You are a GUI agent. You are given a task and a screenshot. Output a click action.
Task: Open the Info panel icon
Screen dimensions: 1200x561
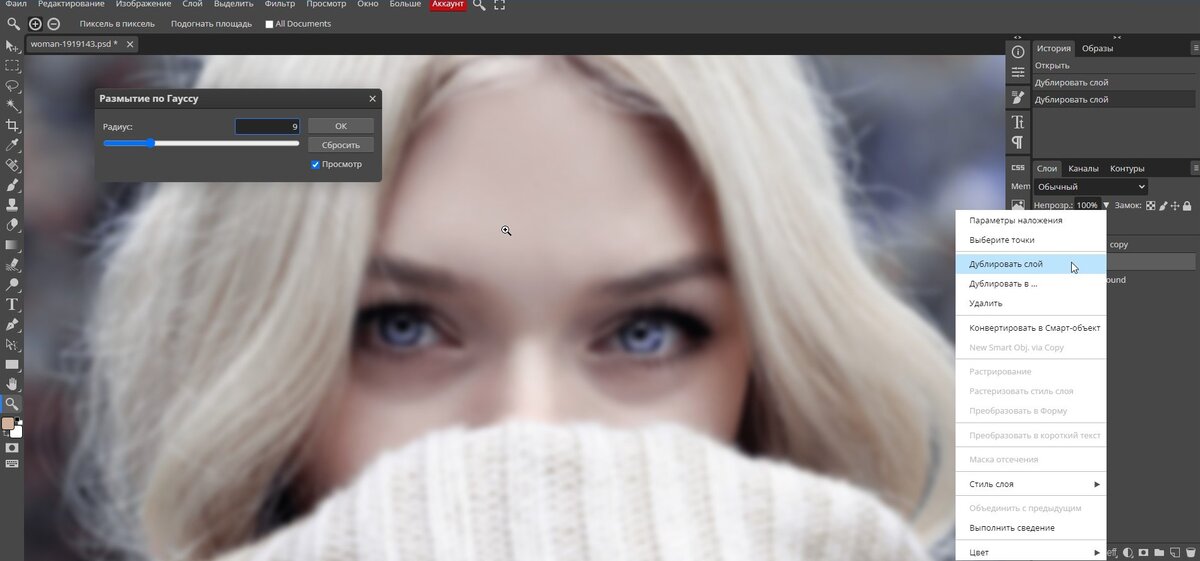click(1018, 51)
